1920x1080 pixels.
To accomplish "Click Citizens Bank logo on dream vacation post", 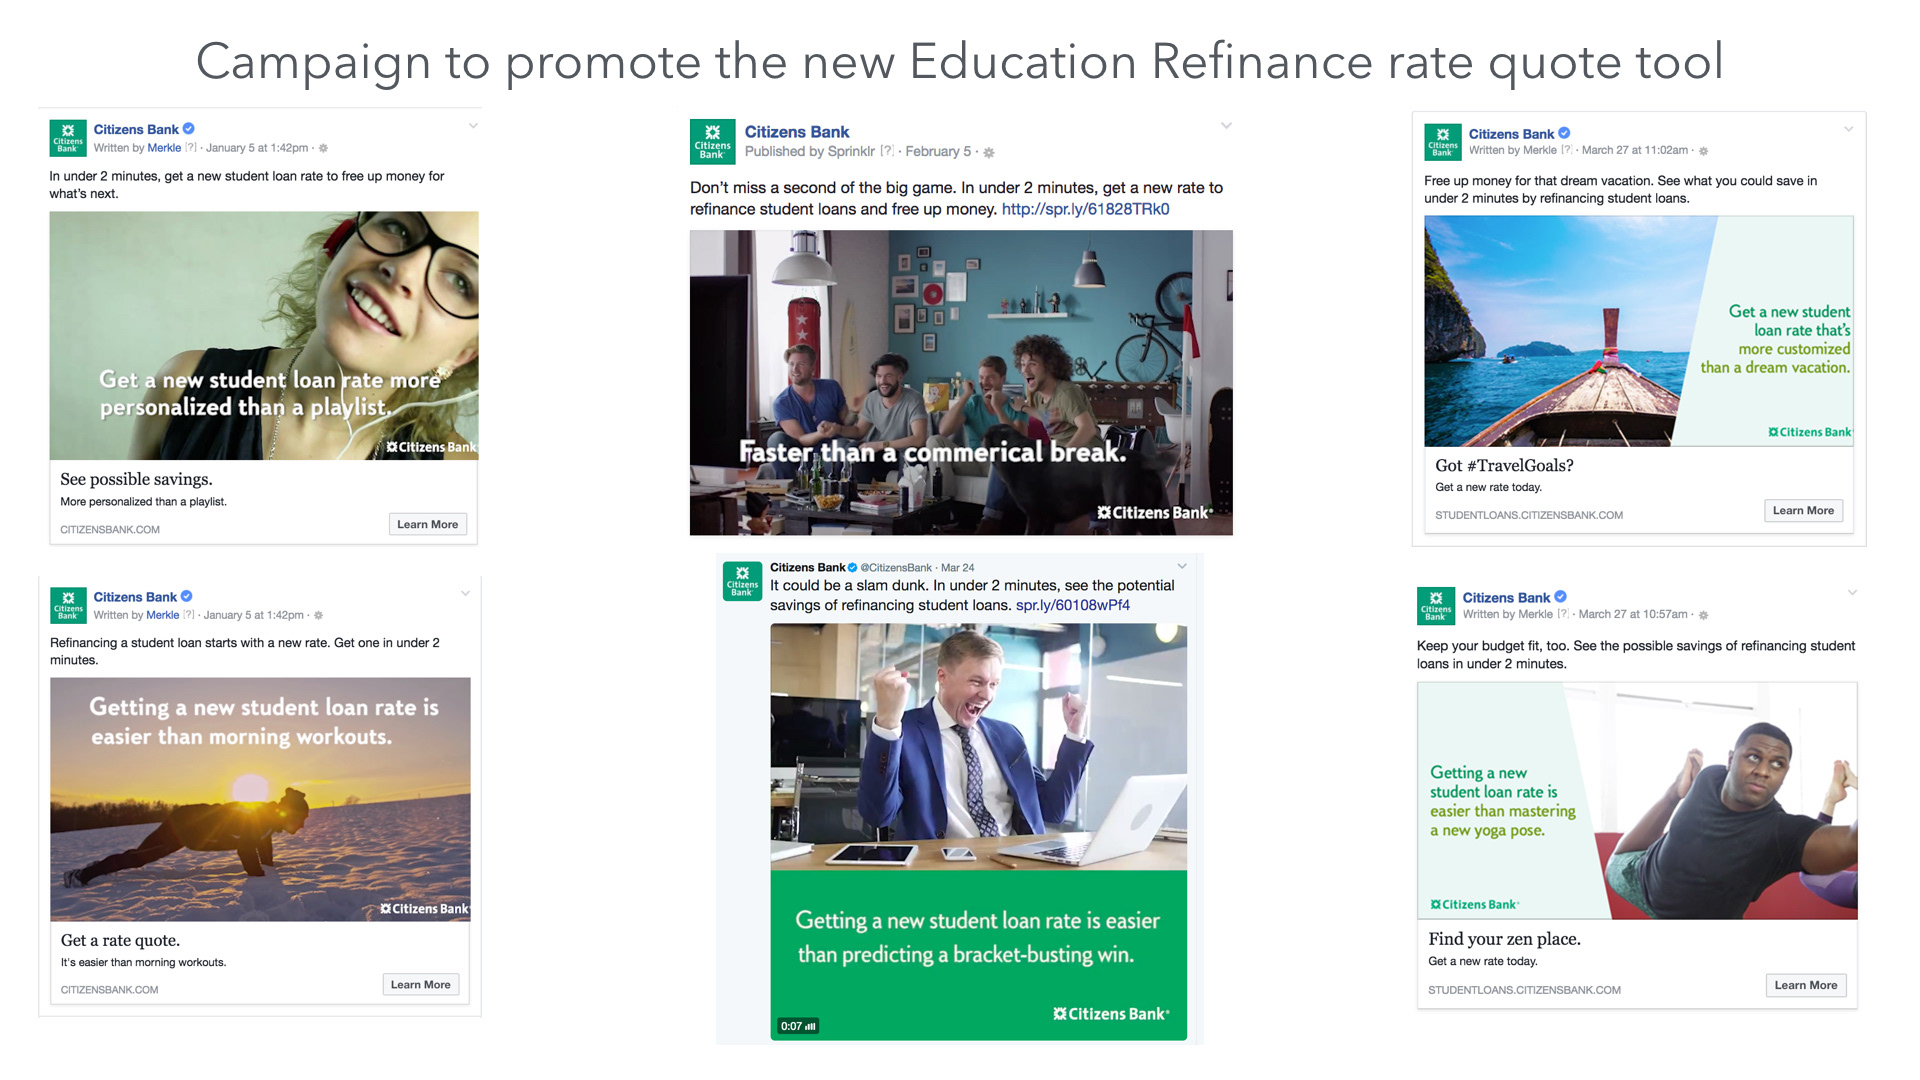I will tap(1442, 142).
